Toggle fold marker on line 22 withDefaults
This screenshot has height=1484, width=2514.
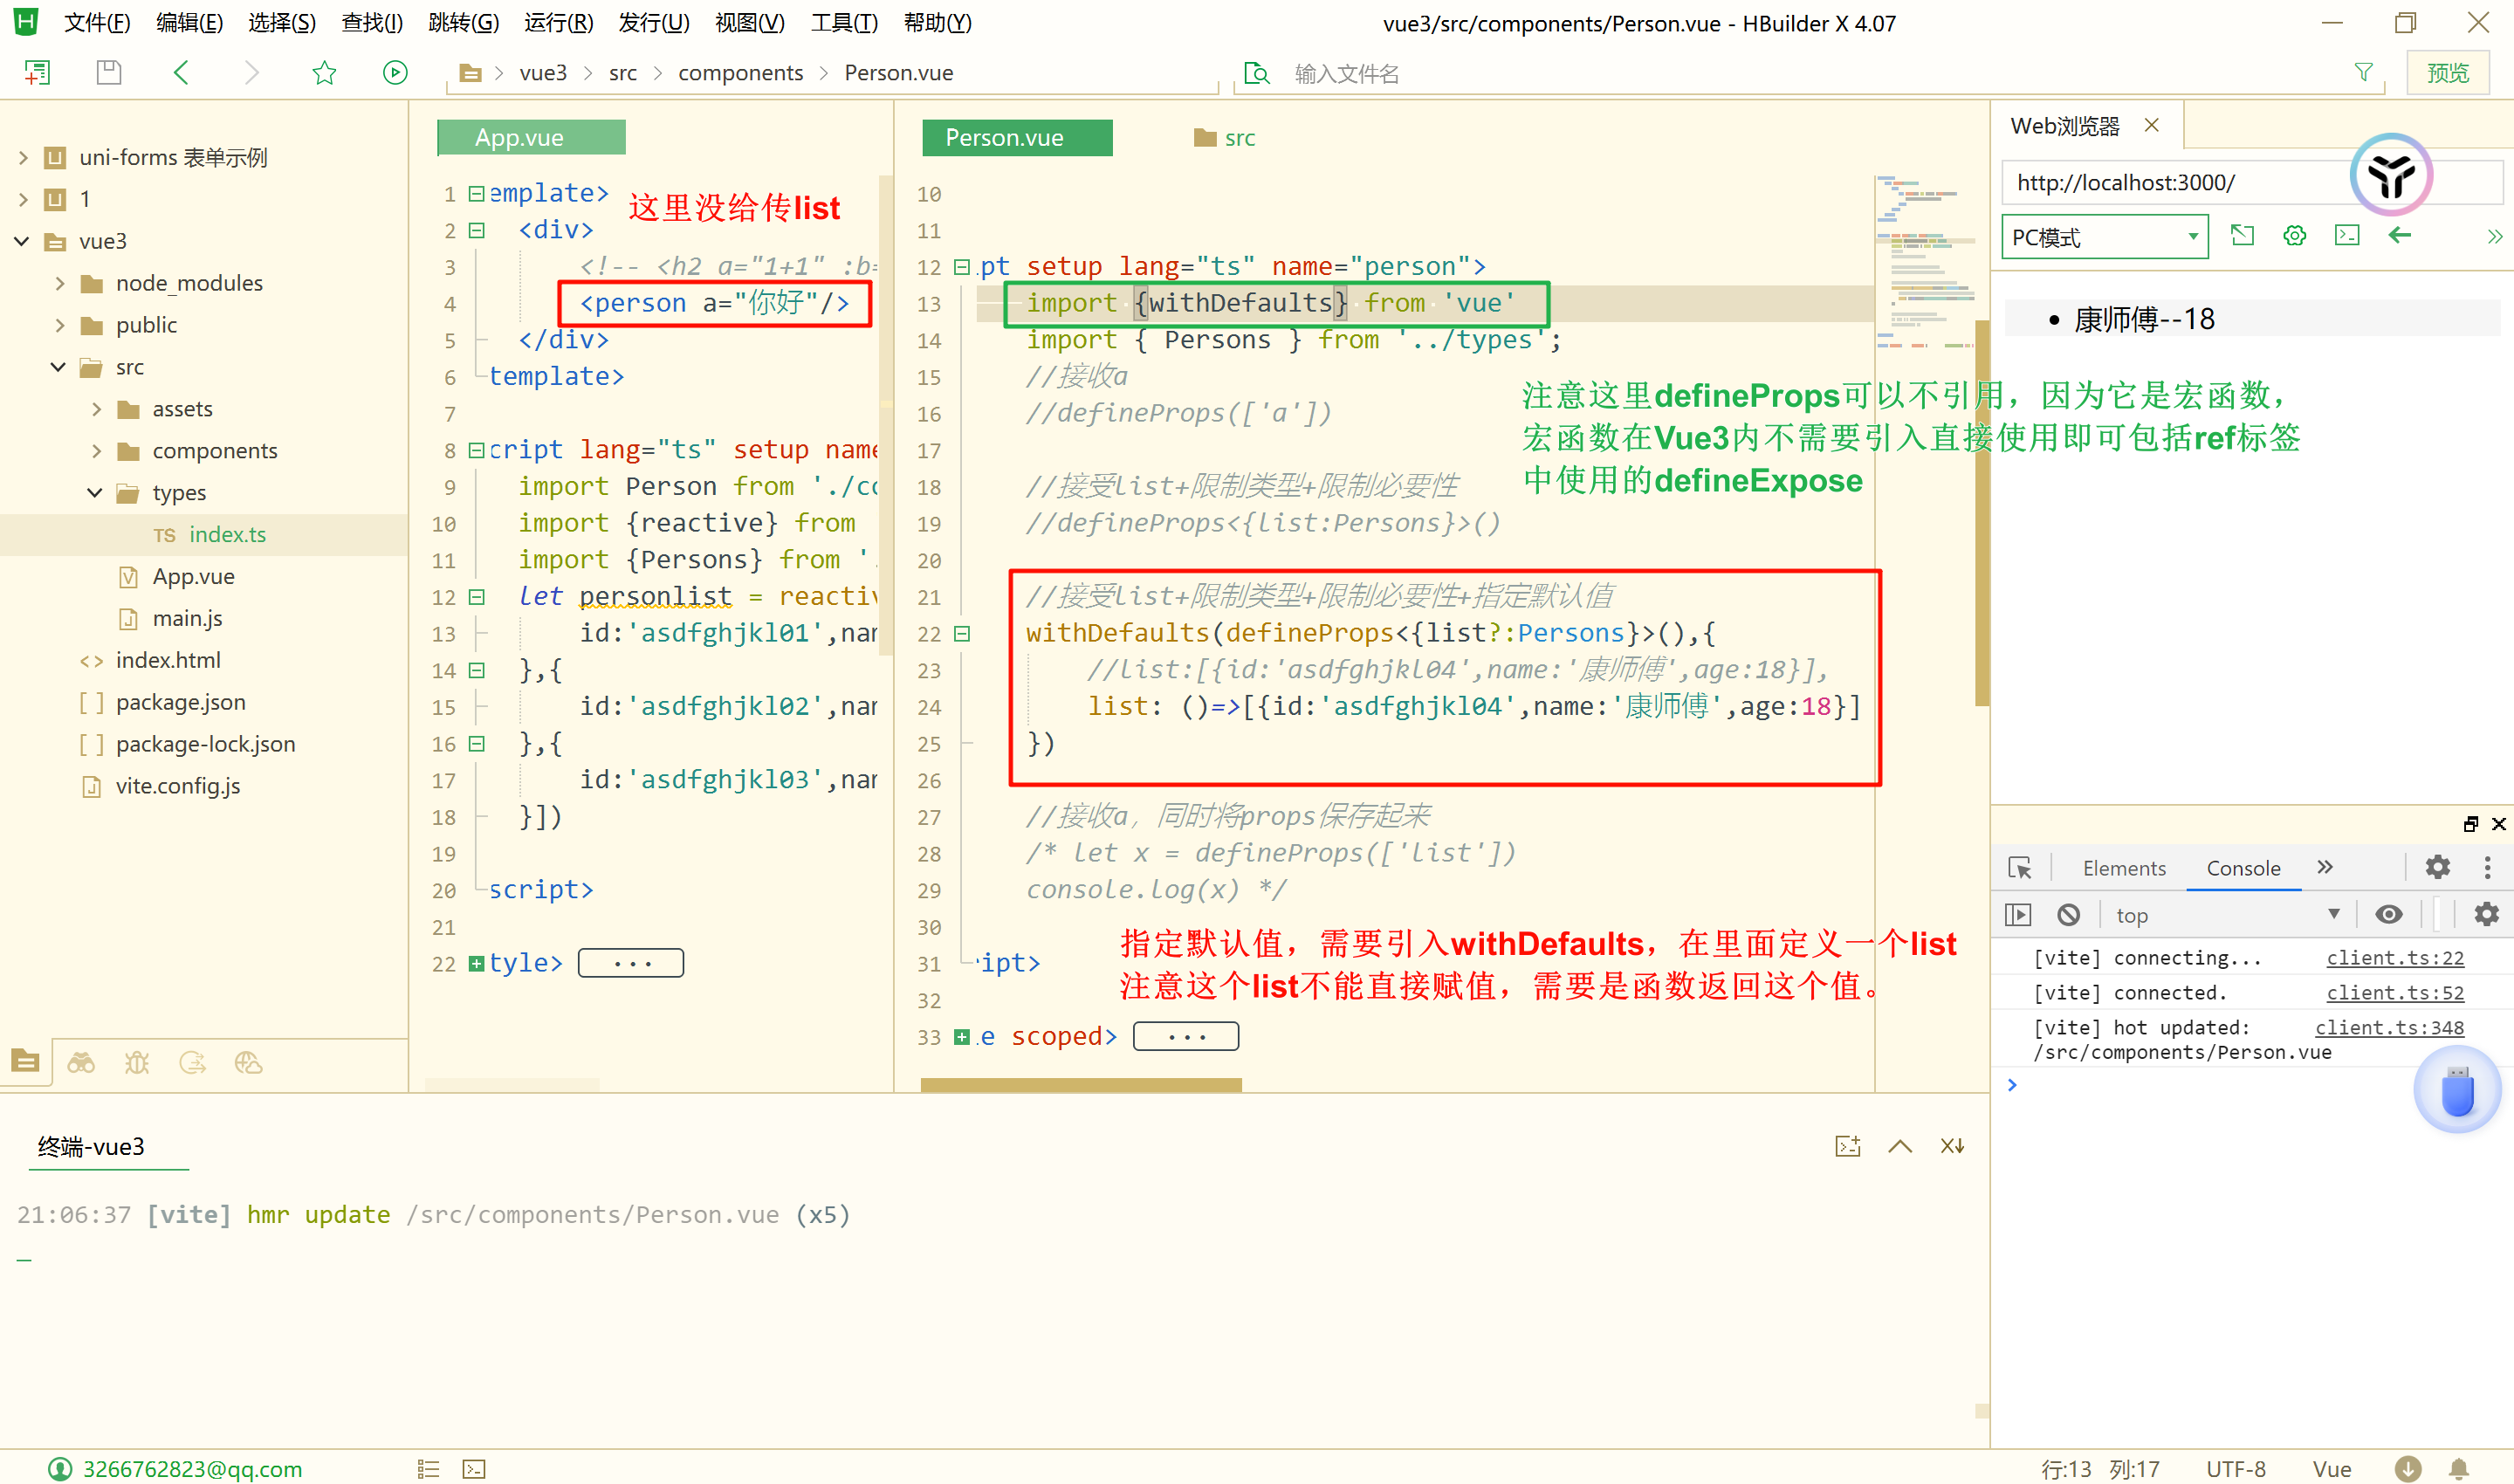962,633
